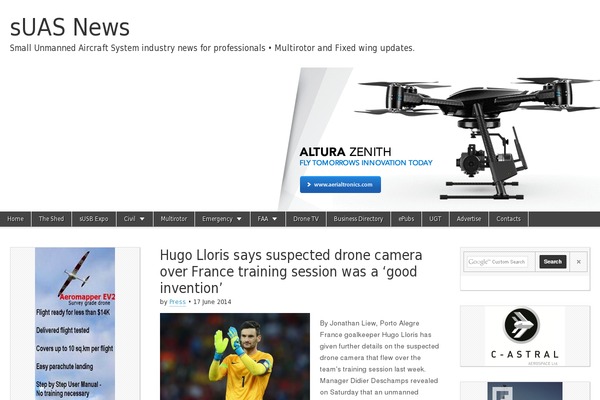
Task: Click the Google Custom Search field
Action: coord(497,262)
